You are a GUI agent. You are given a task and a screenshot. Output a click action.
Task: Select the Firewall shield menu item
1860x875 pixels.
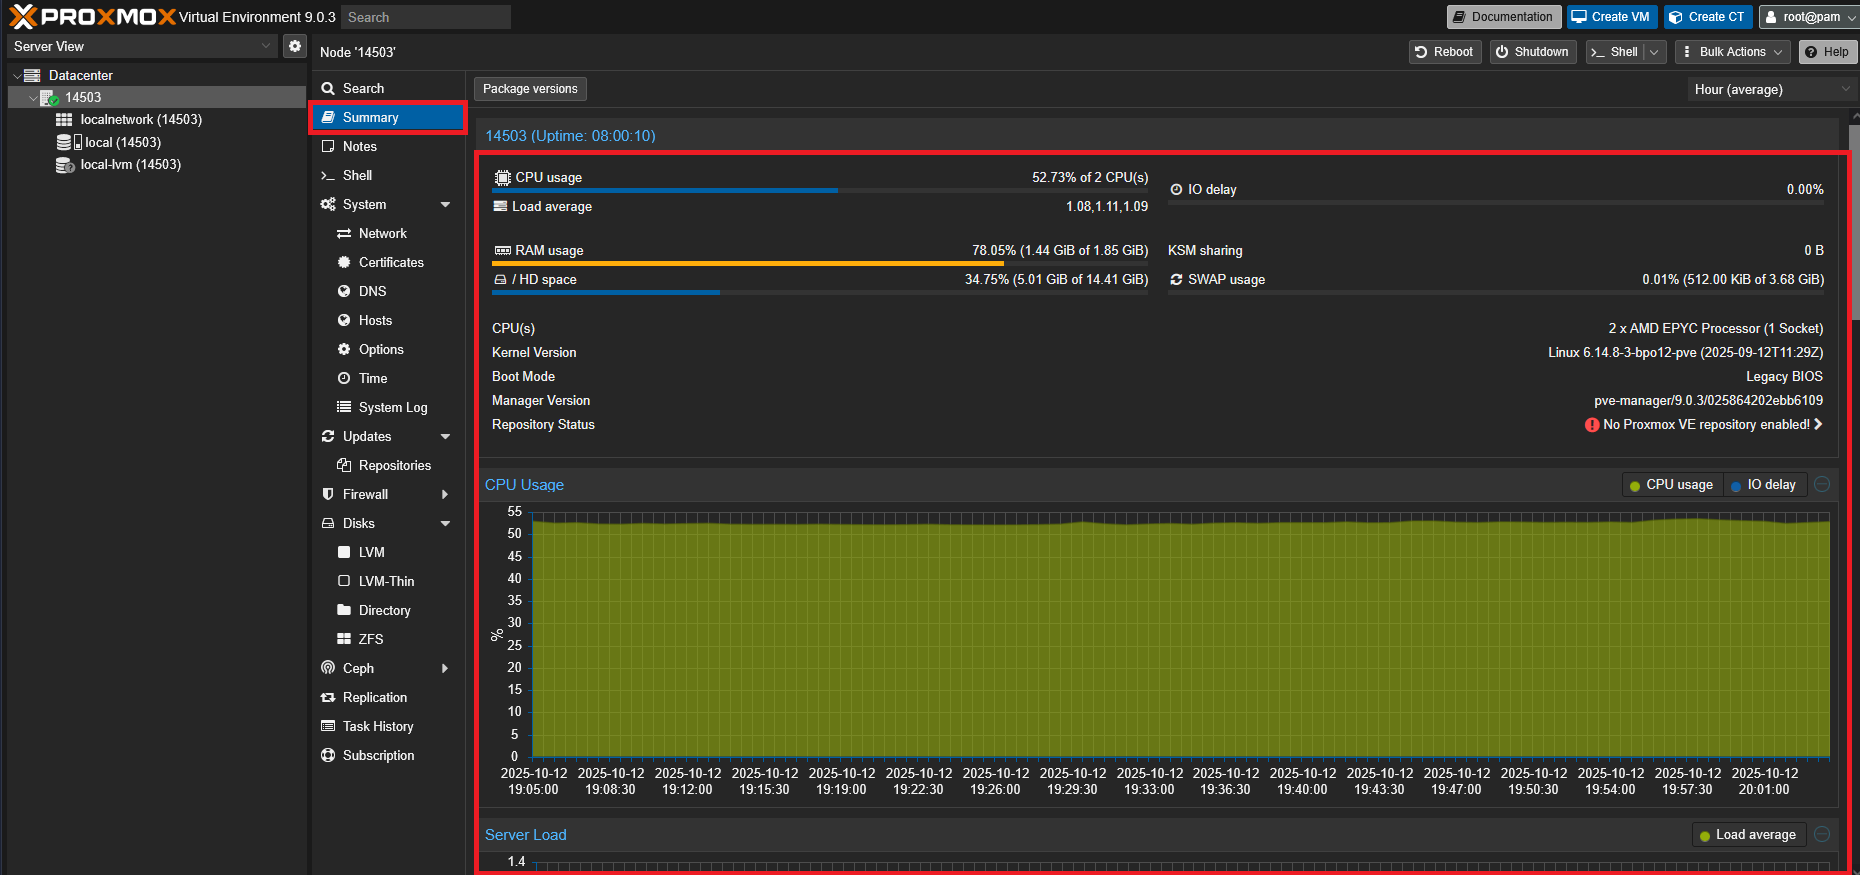[365, 494]
